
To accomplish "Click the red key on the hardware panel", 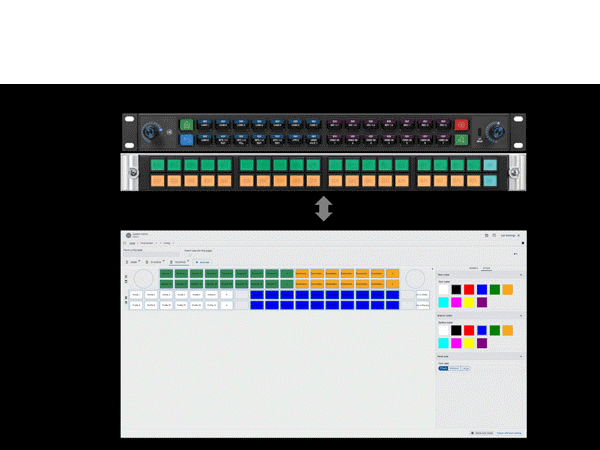I will pyautogui.click(x=461, y=125).
